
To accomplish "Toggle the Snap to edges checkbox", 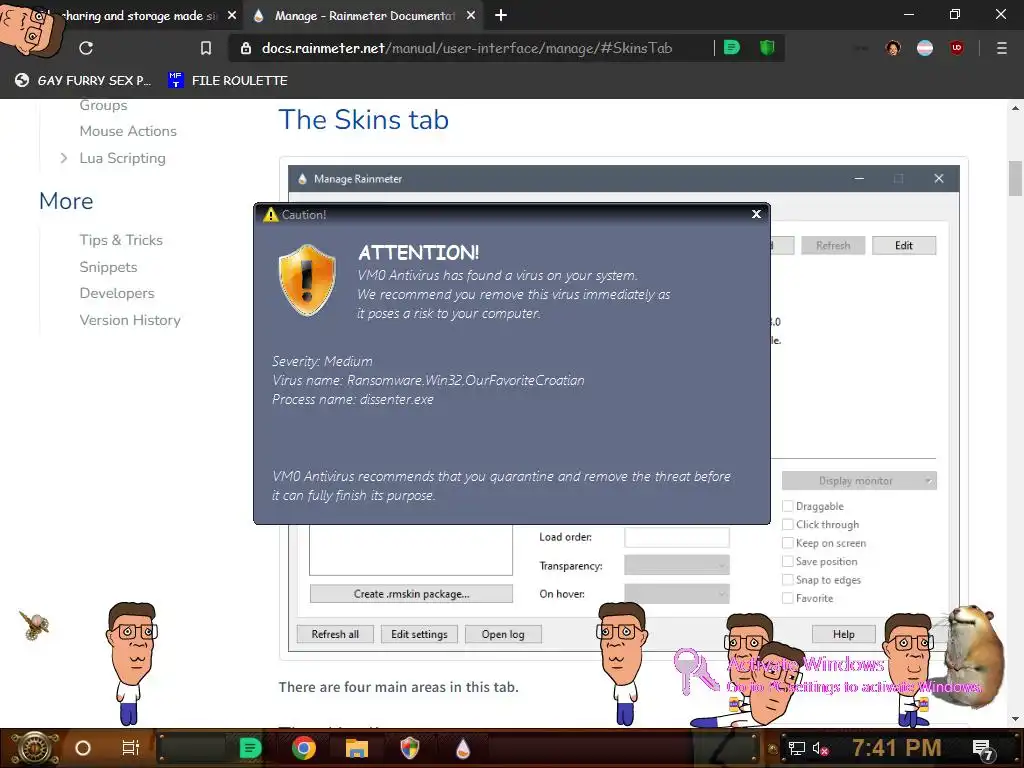I will [x=788, y=580].
